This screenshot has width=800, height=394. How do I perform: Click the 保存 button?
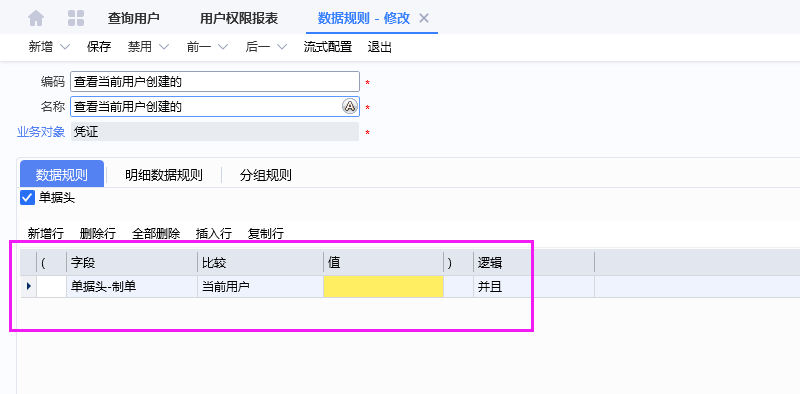click(x=99, y=47)
